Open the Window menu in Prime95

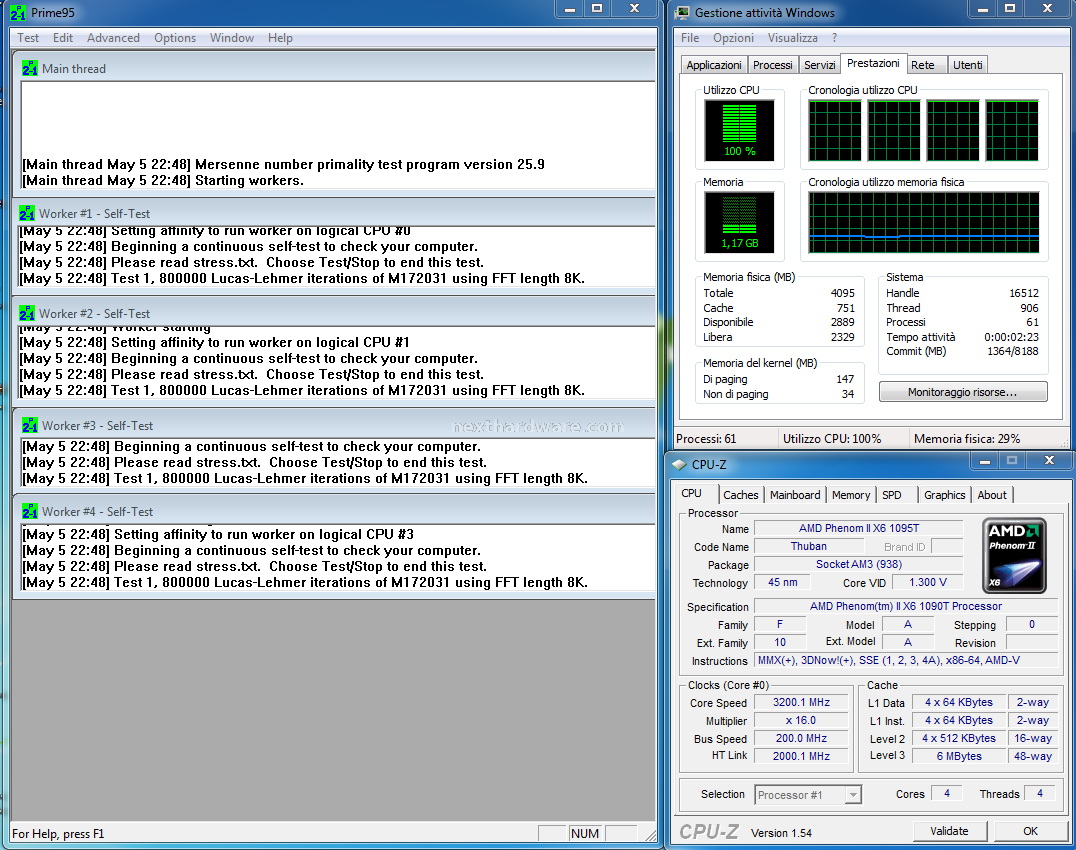point(232,38)
